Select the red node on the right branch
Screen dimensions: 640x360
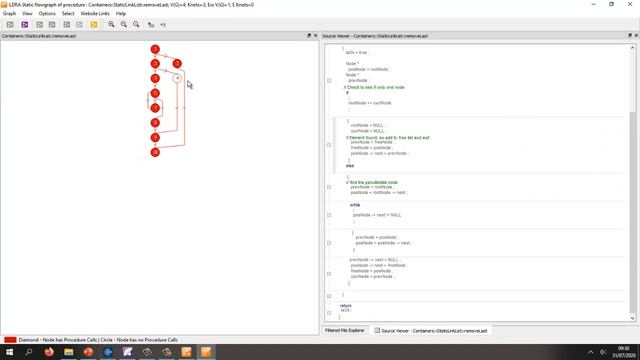coord(177,64)
